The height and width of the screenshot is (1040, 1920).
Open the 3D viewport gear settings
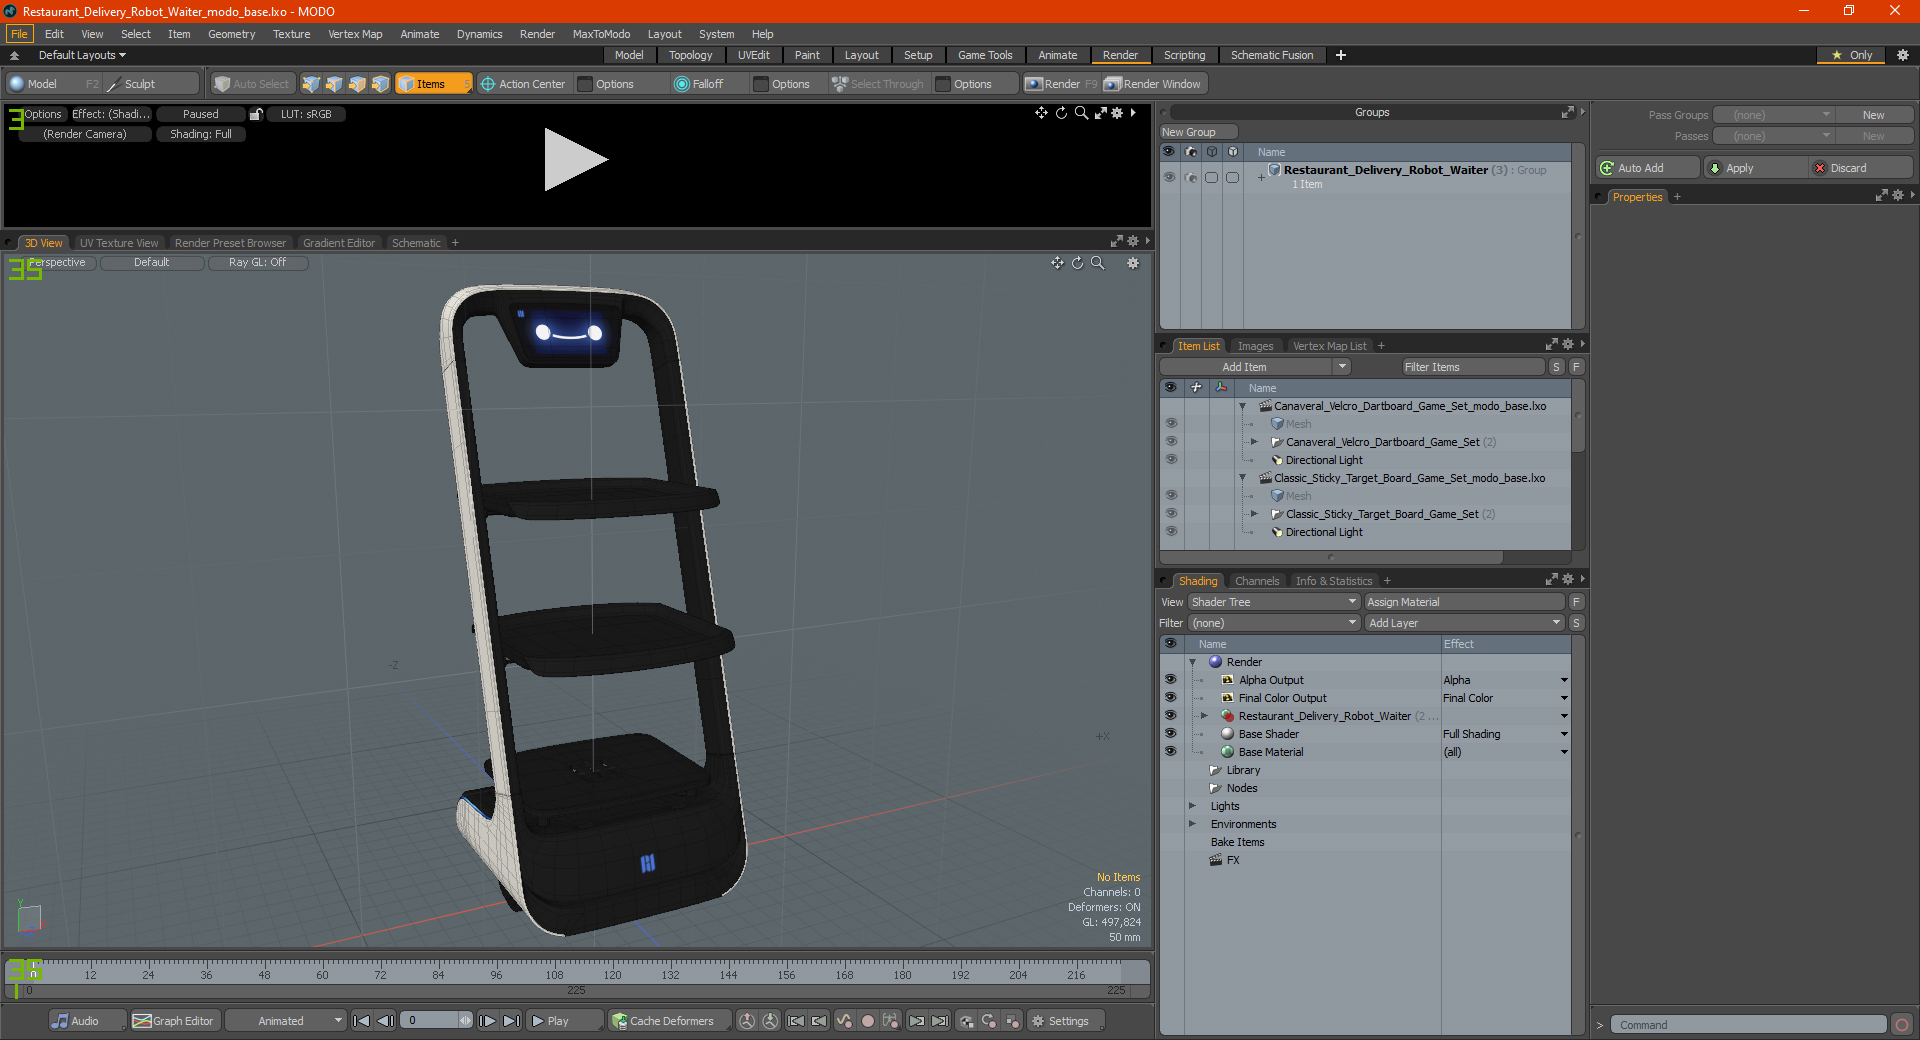(1133, 263)
